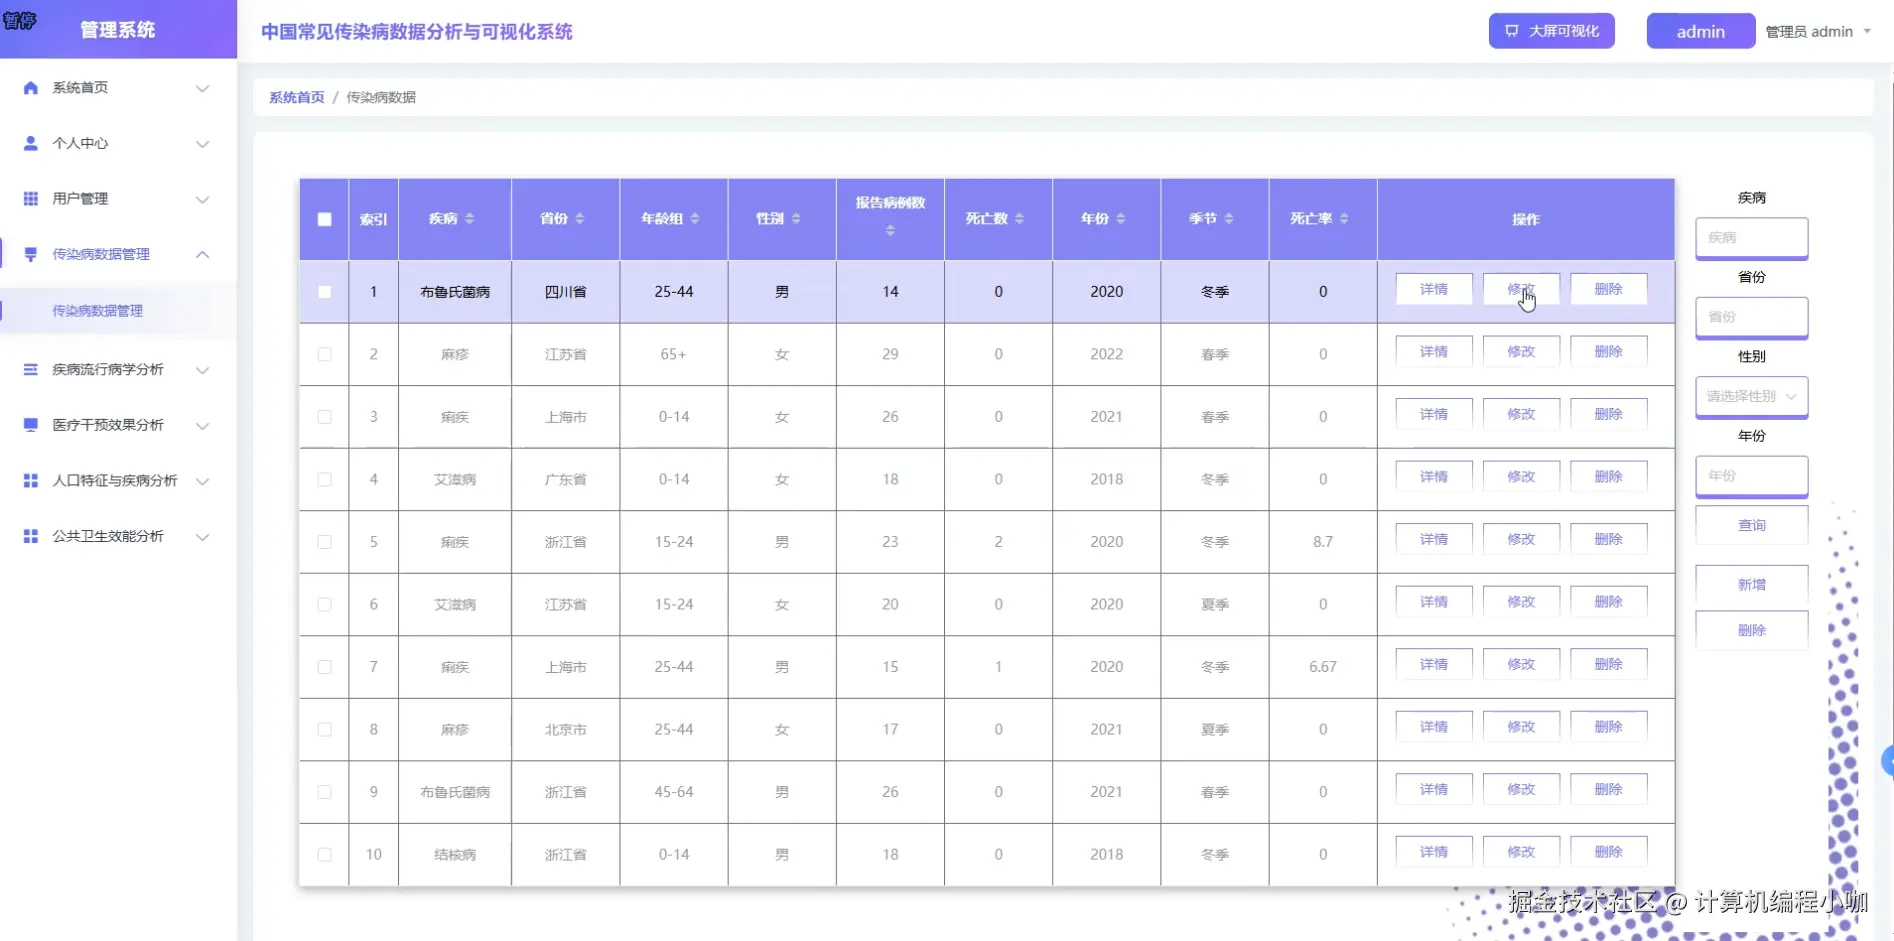1894x941 pixels.
Task: Expand the 医疗干预效果分析 menu chevron
Action: [202, 425]
